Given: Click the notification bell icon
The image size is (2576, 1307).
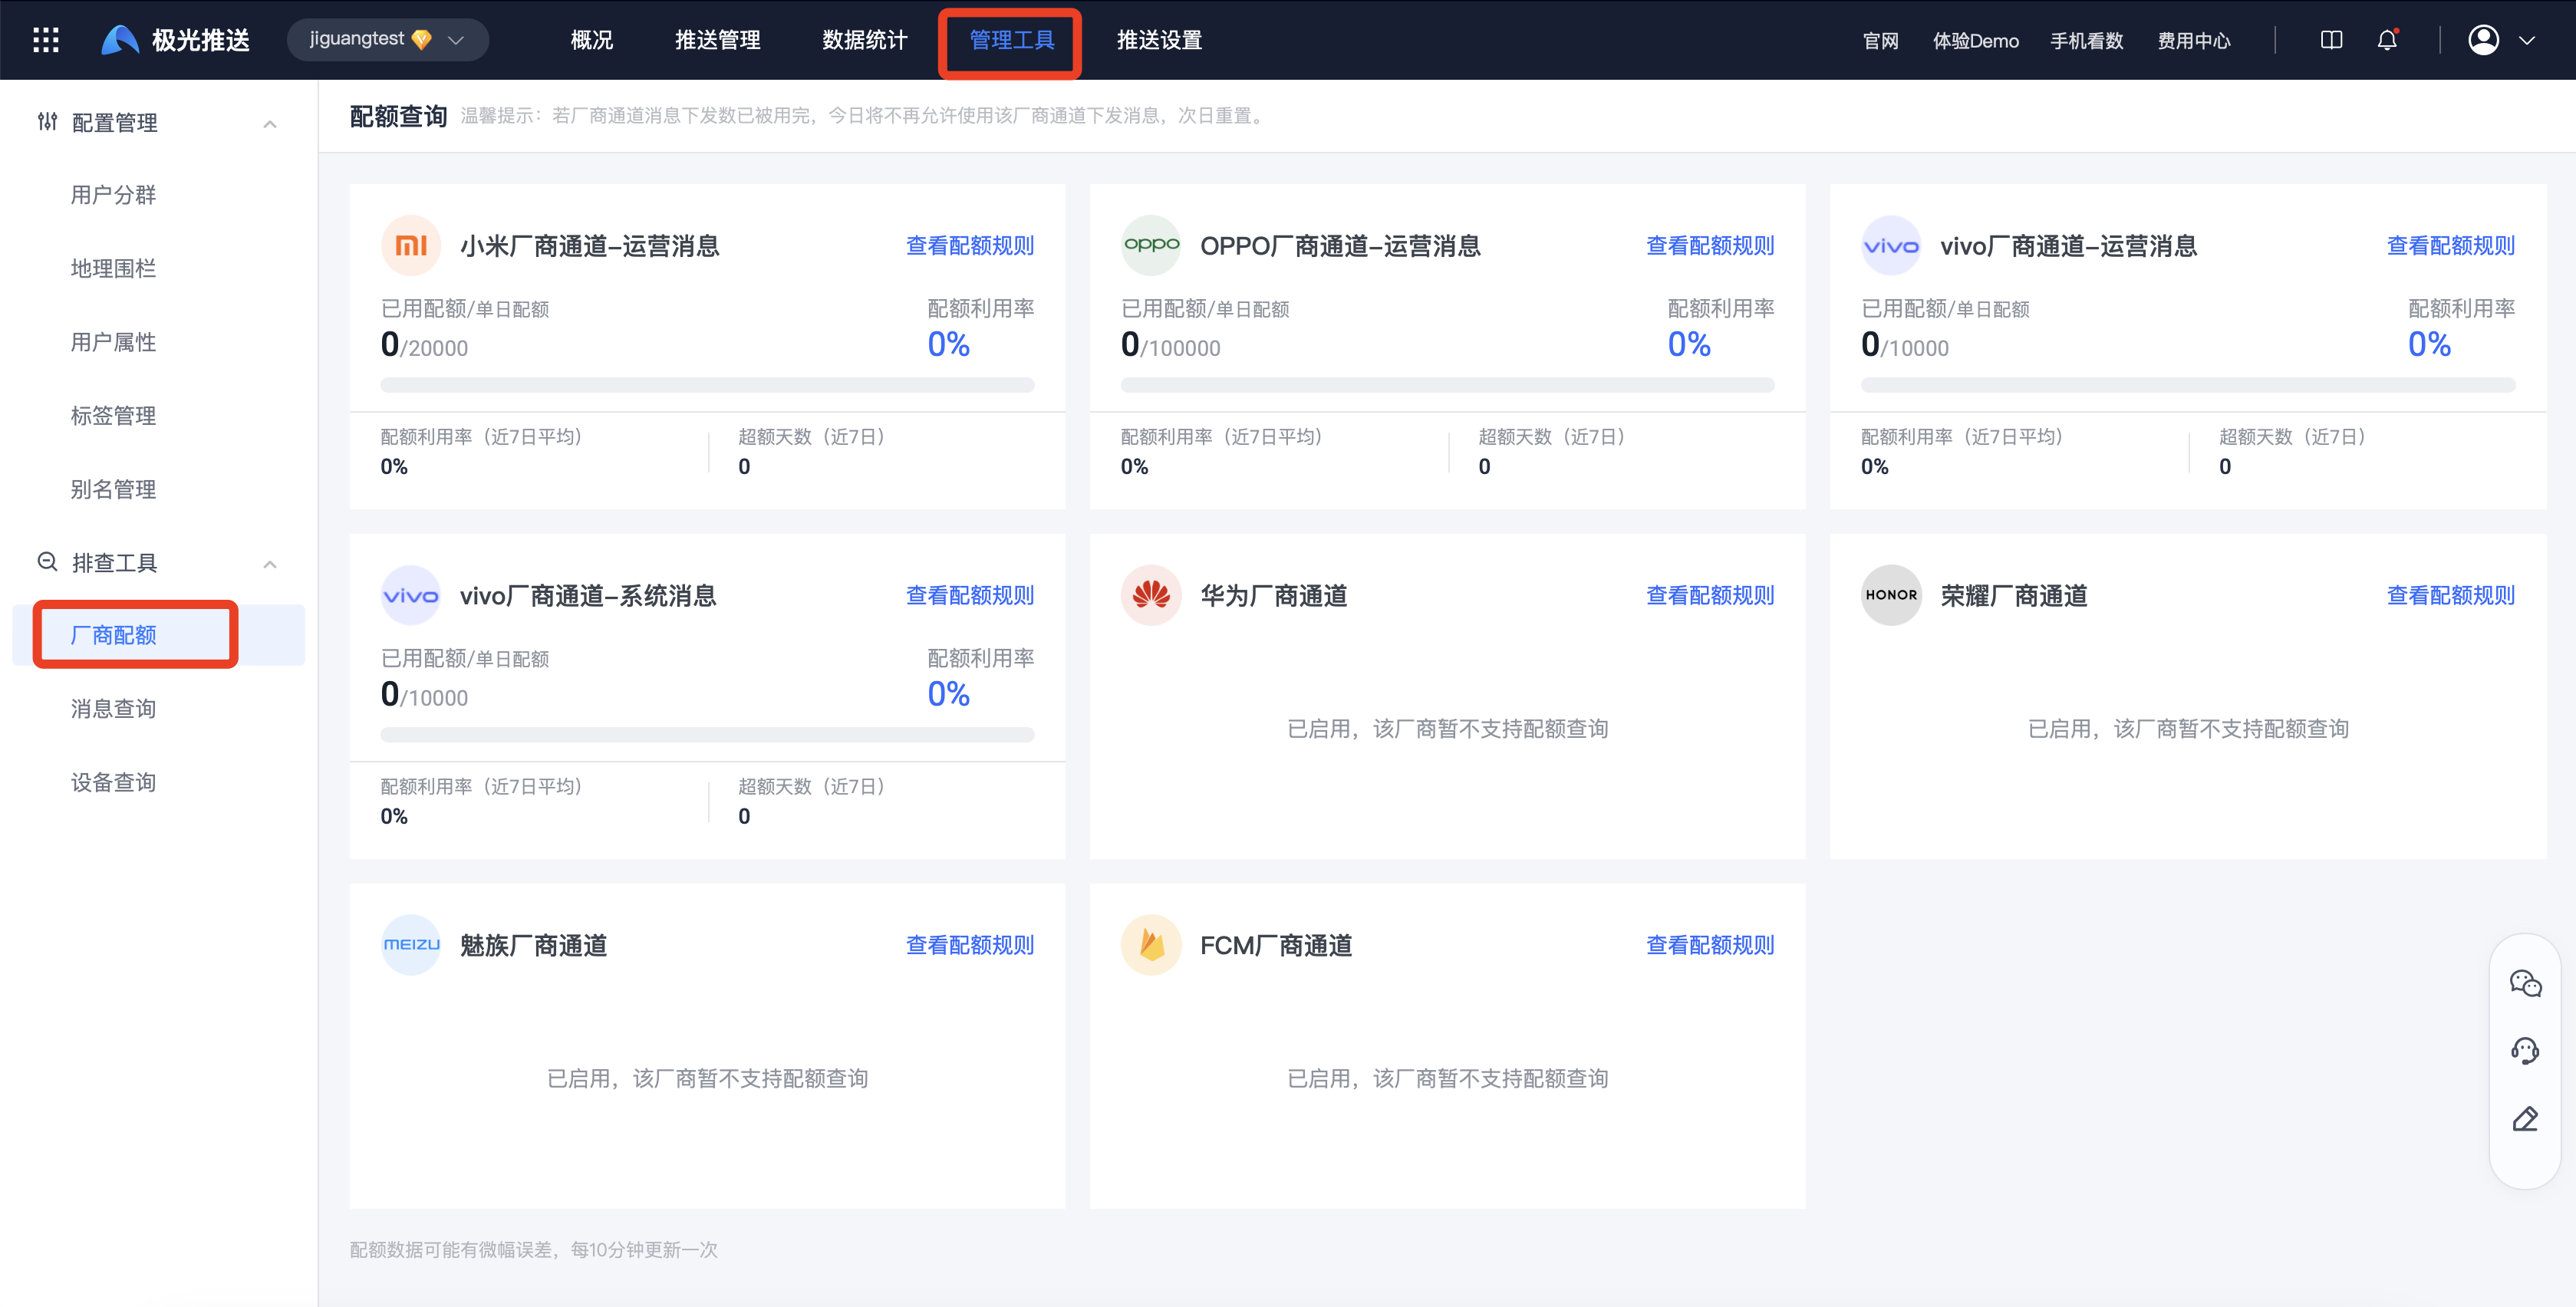Looking at the screenshot, I should click(2387, 40).
